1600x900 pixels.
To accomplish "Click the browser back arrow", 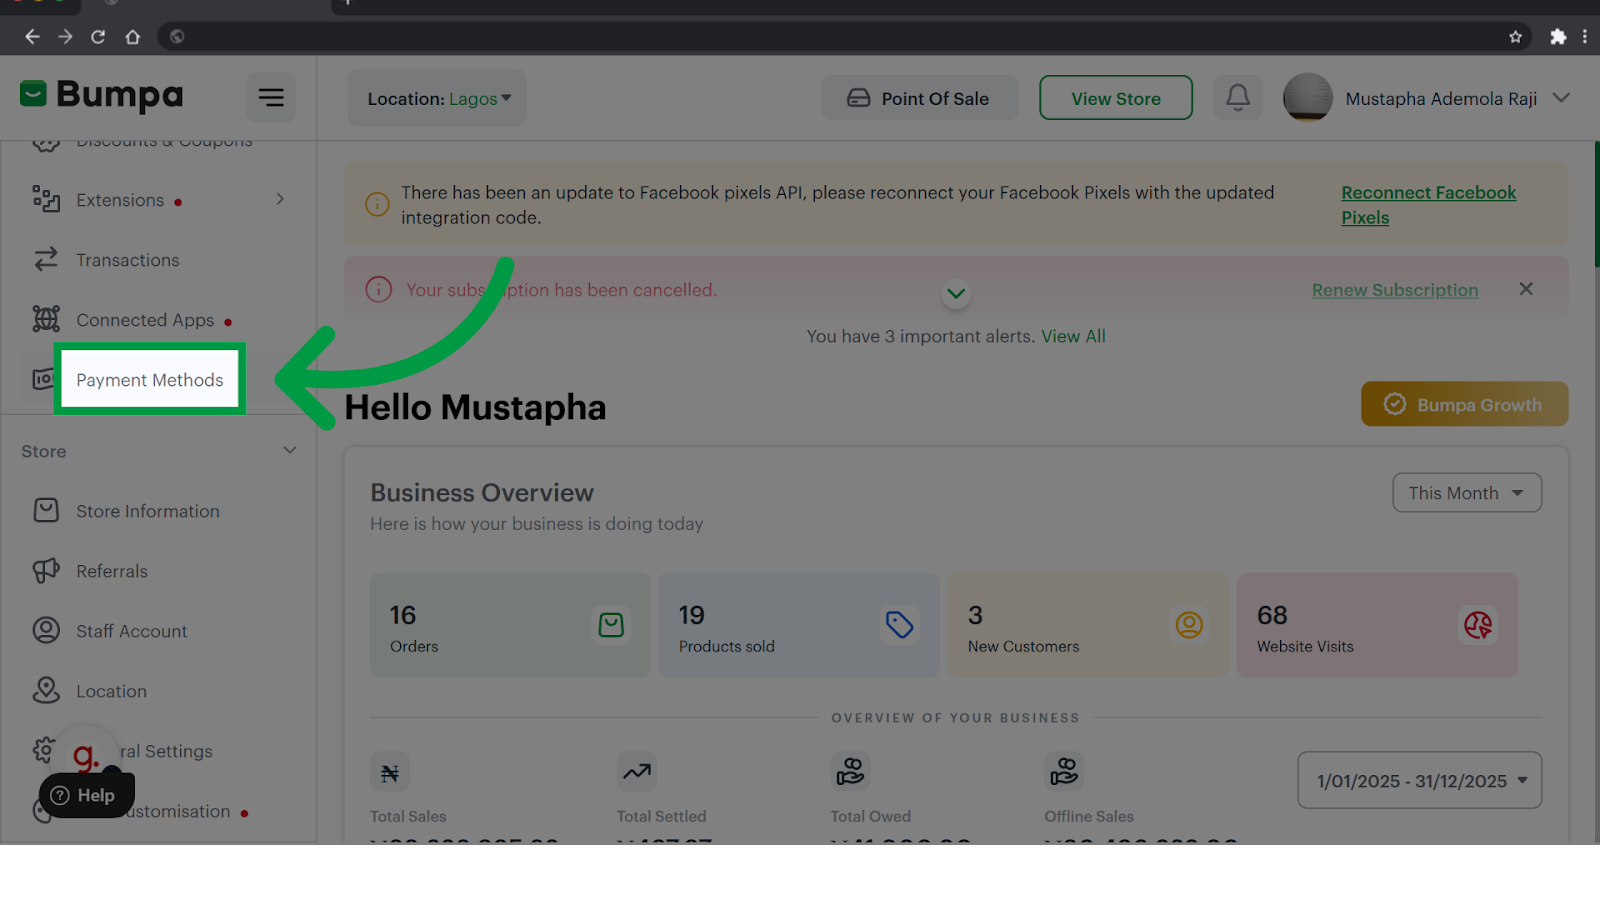I will [x=32, y=37].
